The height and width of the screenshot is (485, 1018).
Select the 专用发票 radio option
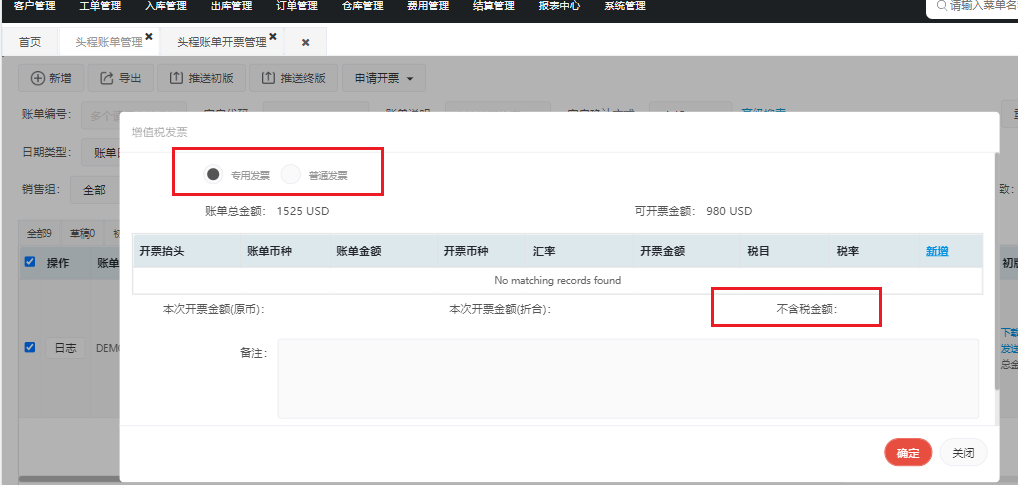coord(213,175)
